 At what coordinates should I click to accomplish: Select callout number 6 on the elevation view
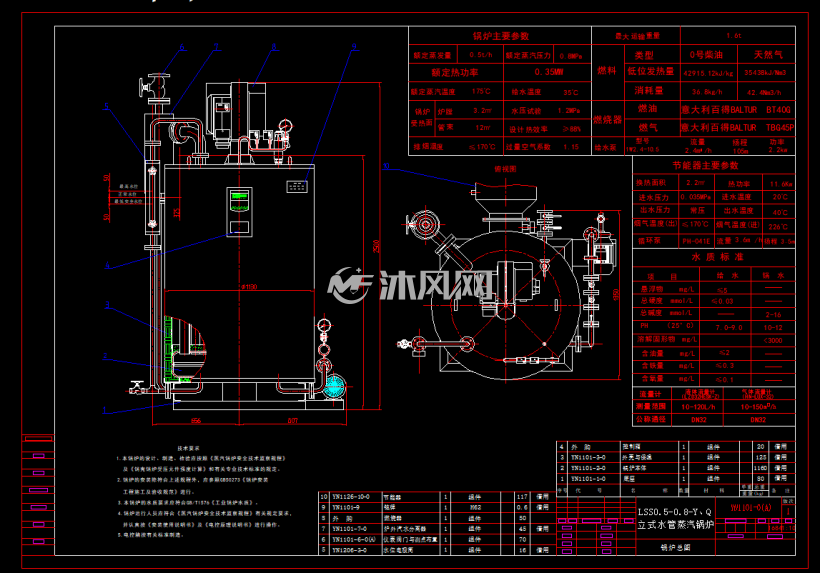pos(182,47)
